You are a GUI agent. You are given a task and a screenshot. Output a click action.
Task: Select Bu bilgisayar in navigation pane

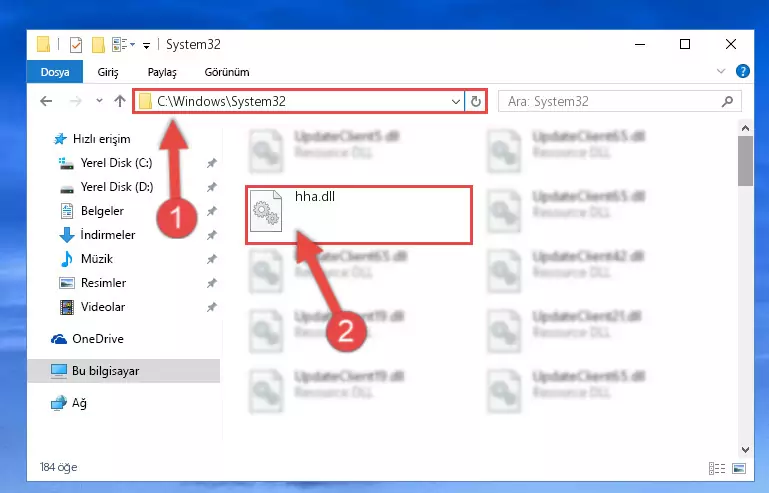pos(124,371)
